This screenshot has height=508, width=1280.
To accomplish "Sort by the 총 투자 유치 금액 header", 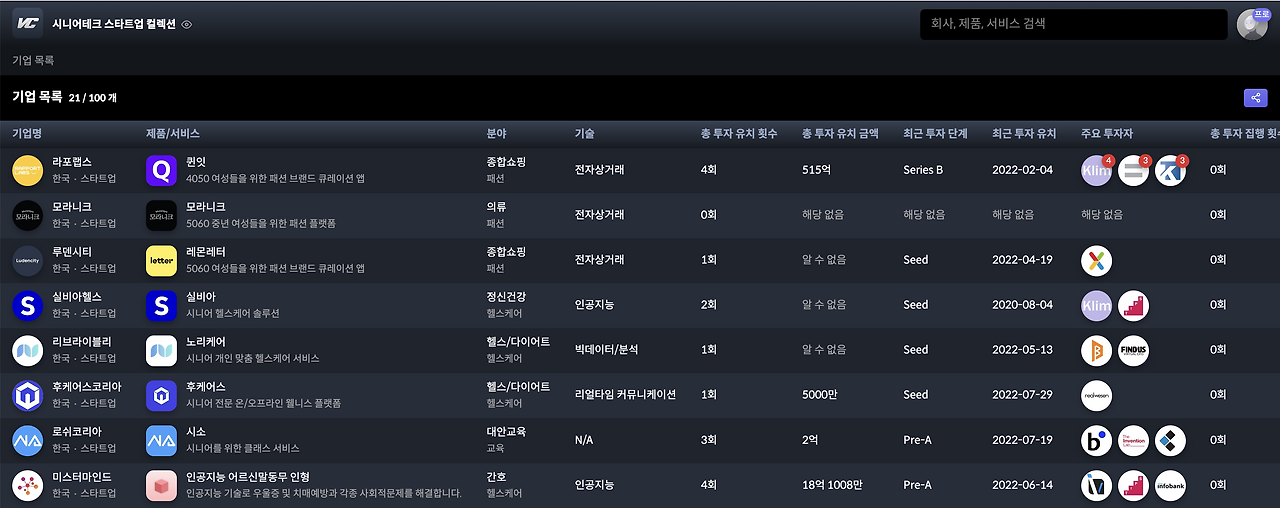I will tap(840, 133).
